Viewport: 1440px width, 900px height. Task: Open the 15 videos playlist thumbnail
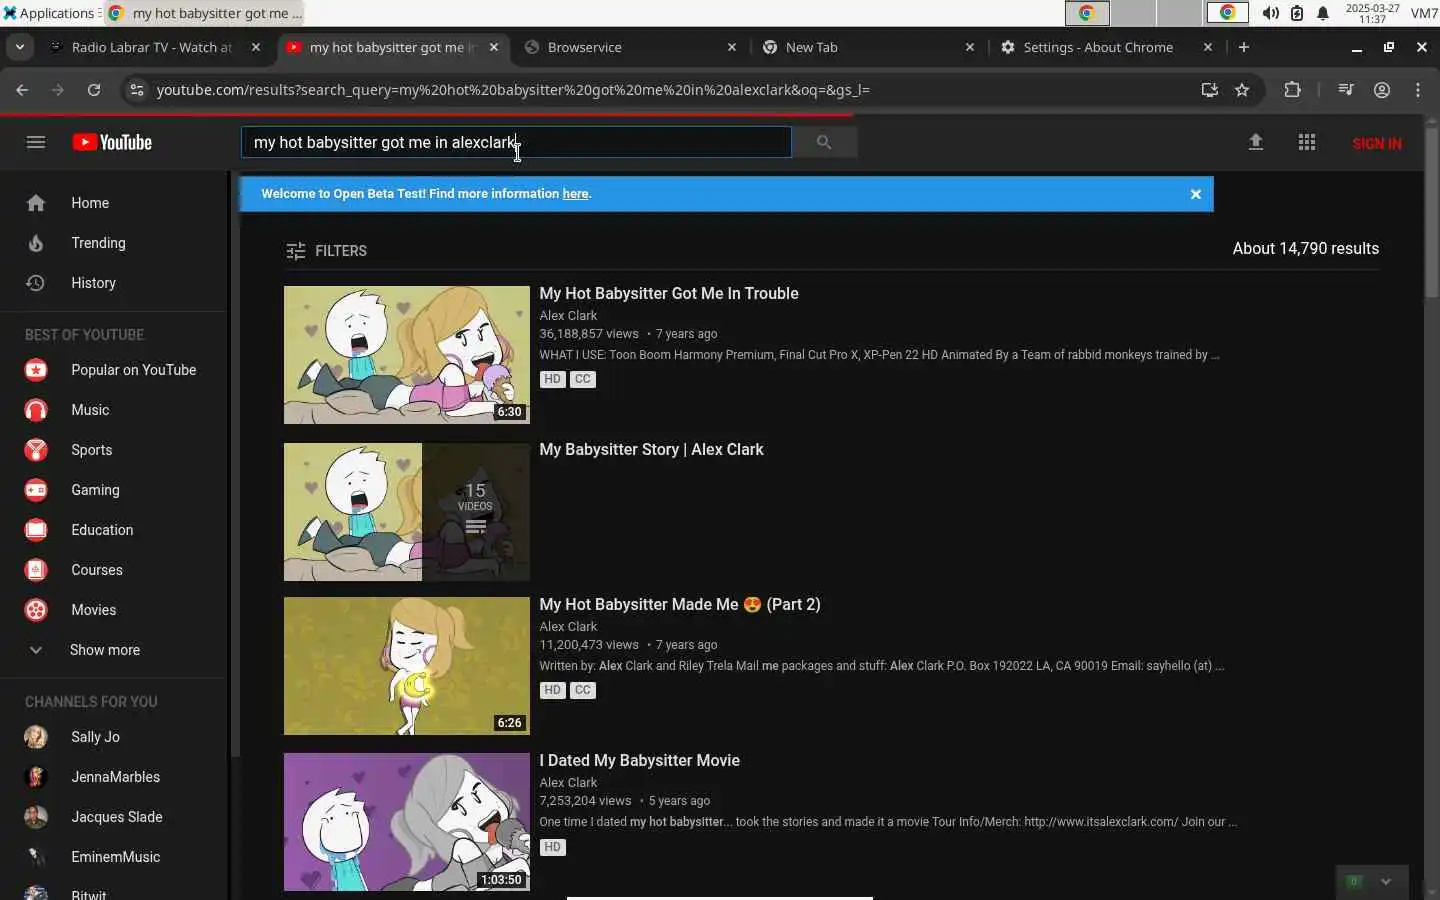pos(407,512)
